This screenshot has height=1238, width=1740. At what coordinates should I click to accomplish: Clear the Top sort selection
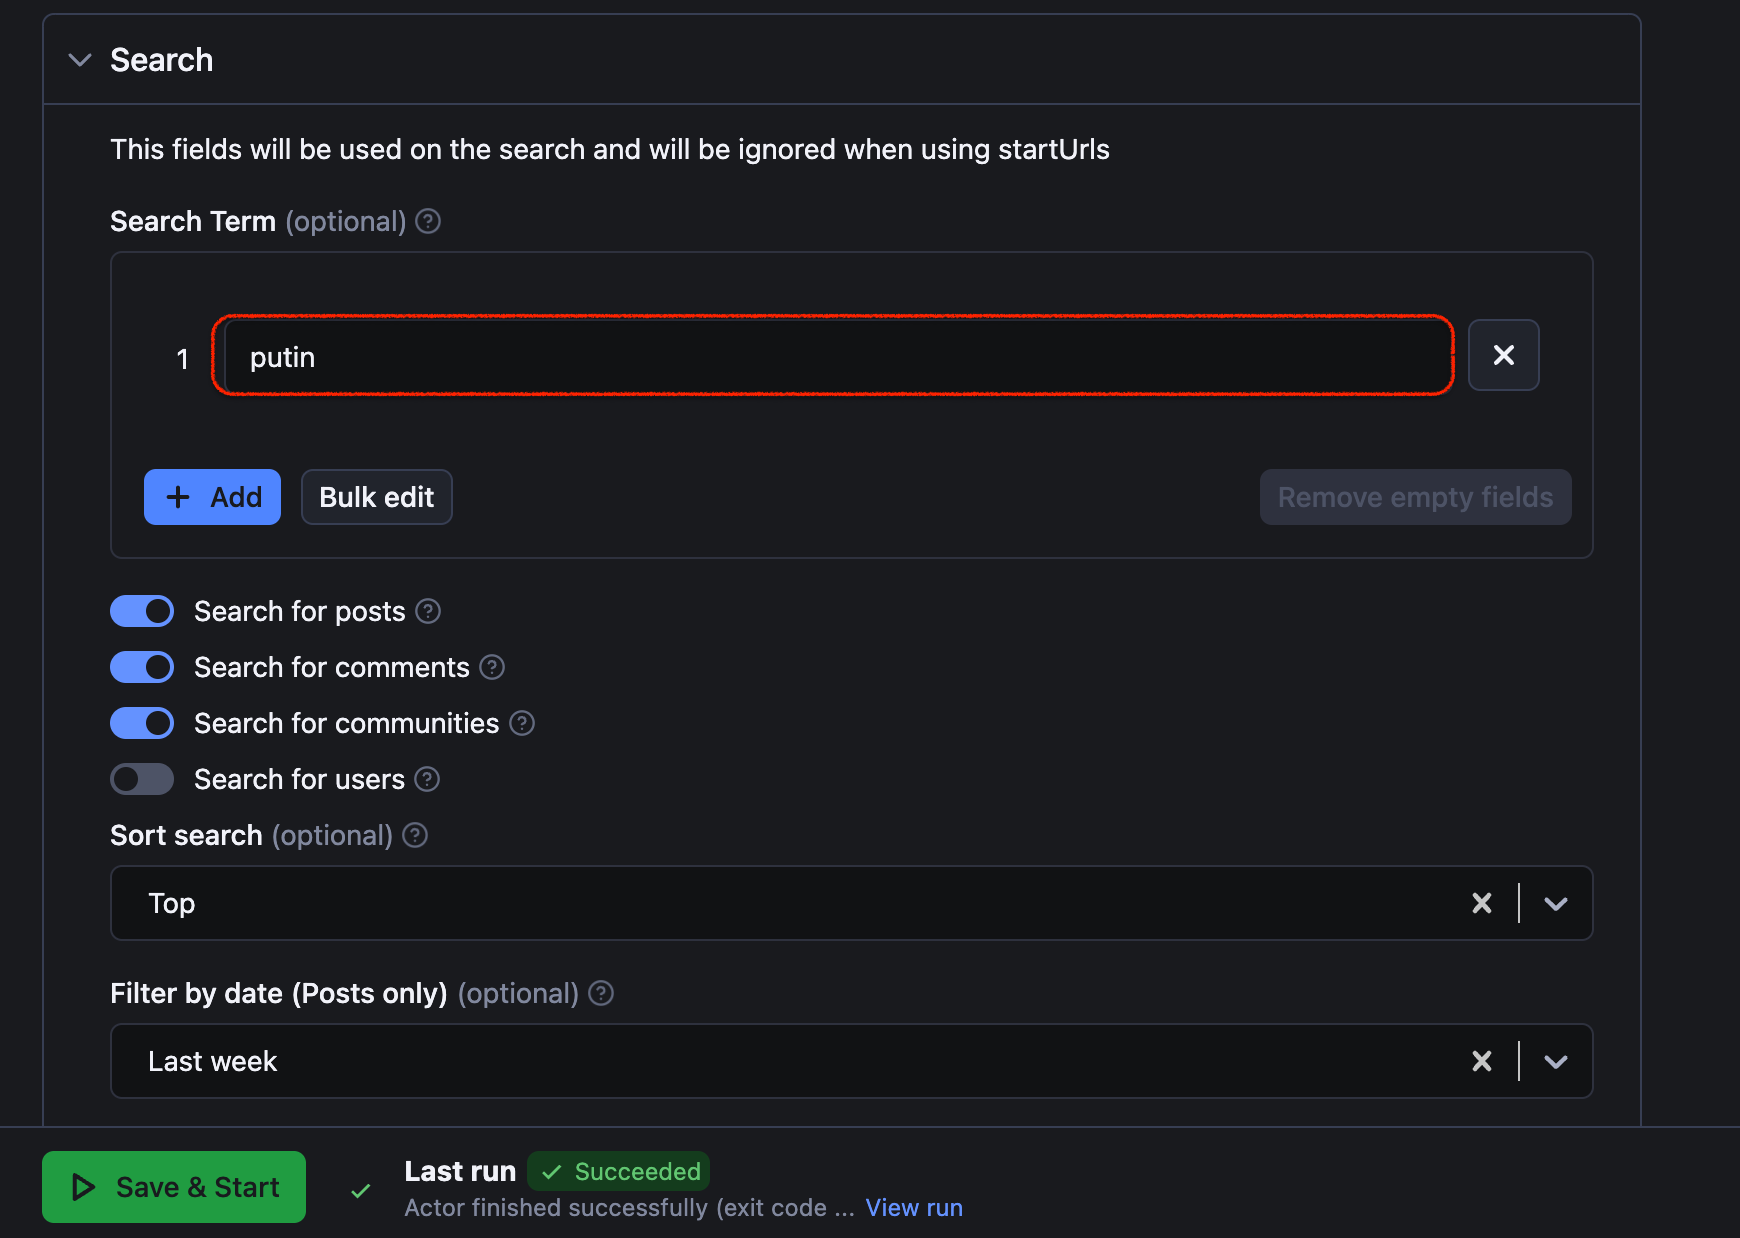coord(1482,903)
